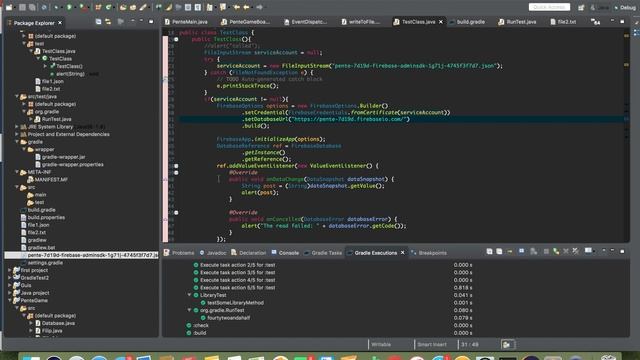This screenshot has height=360, width=640.
Task: Expand Project and External Dependencies node
Action: click(x=17, y=134)
